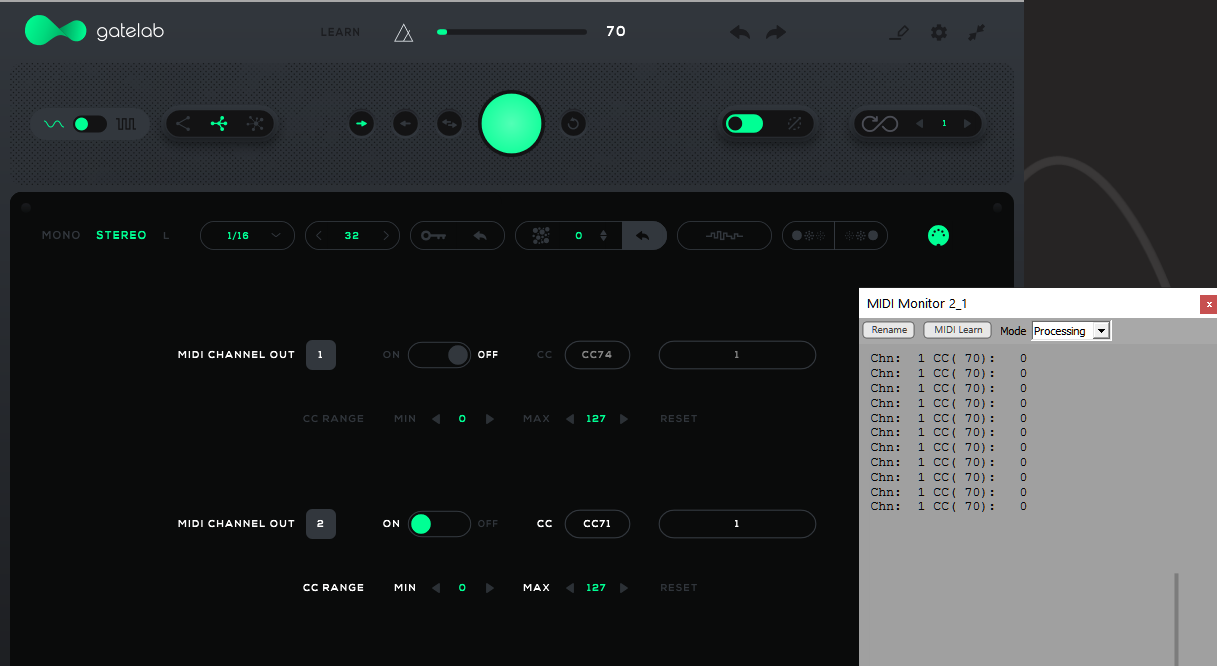This screenshot has width=1217, height=666.
Task: Adjust the random value 0 stepper arrows
Action: pyautogui.click(x=603, y=236)
